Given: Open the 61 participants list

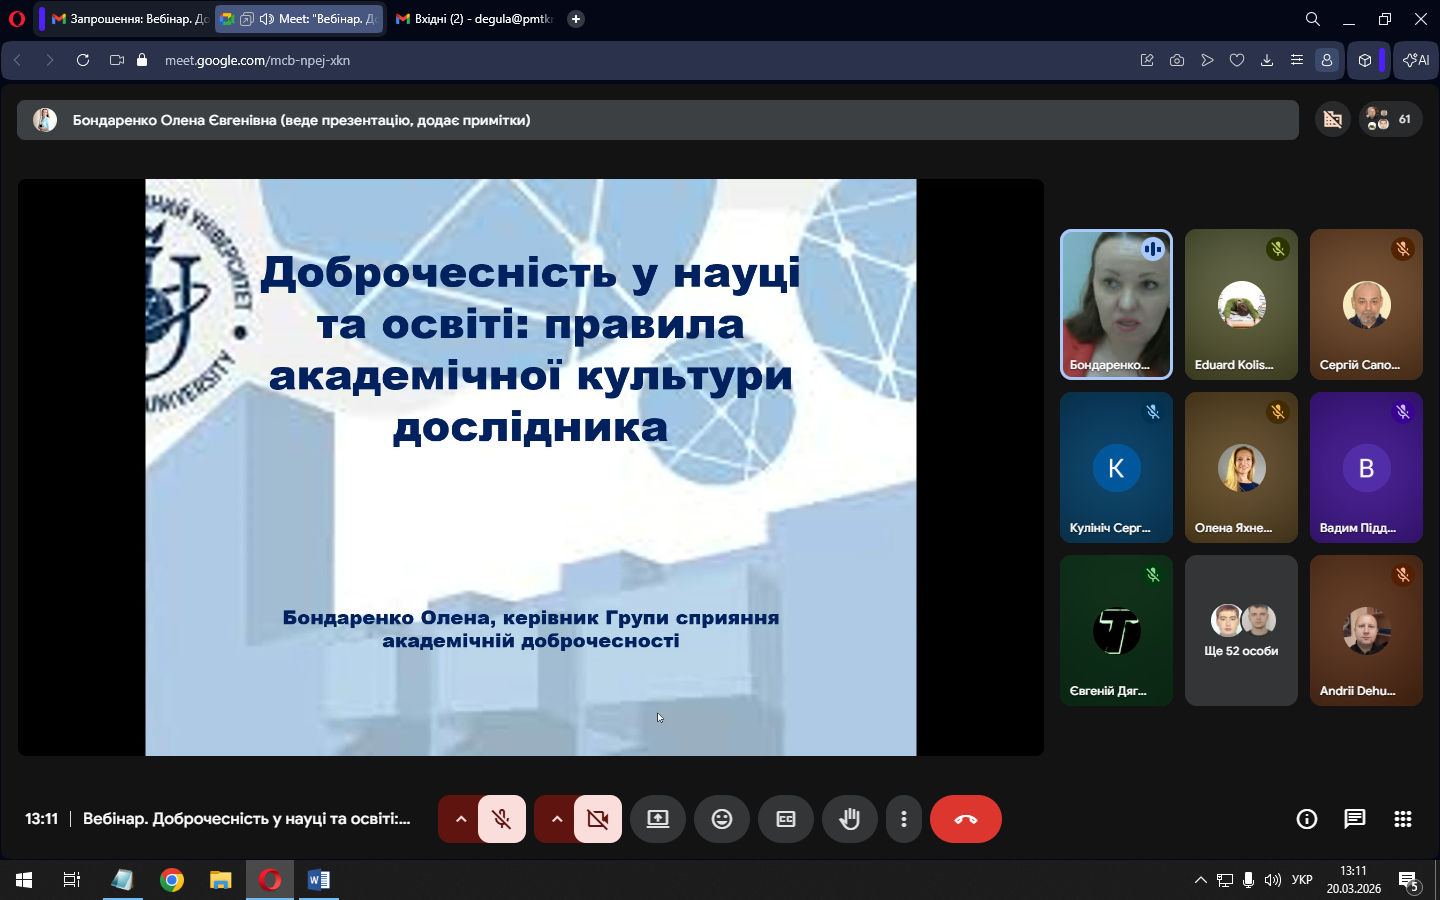Looking at the screenshot, I should click(1390, 120).
